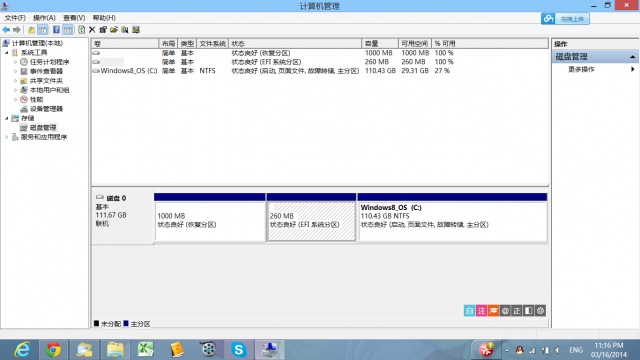Open the 帮助(H) menu
The width and height of the screenshot is (640, 360).
point(104,18)
